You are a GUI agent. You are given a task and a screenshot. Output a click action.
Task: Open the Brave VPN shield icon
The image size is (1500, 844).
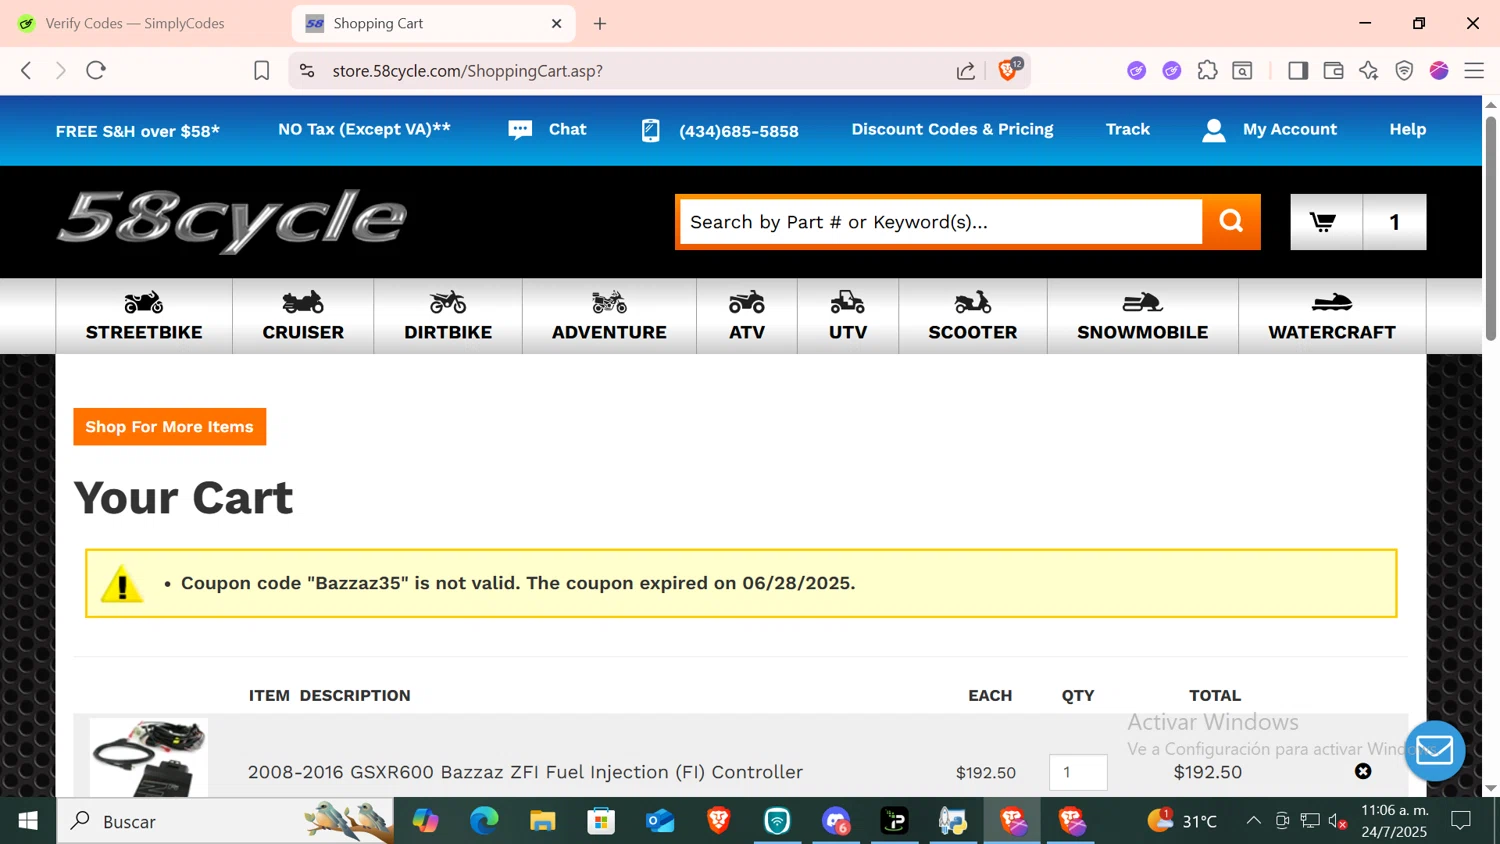1404,71
